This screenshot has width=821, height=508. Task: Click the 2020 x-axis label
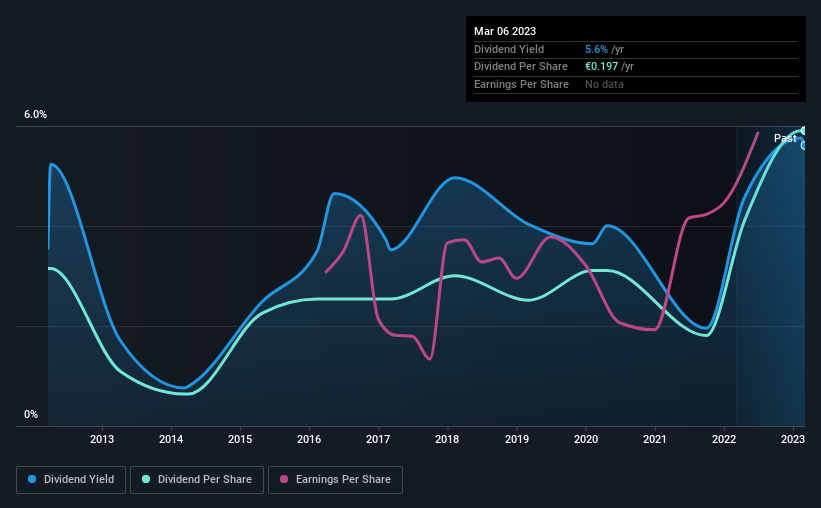coord(585,439)
